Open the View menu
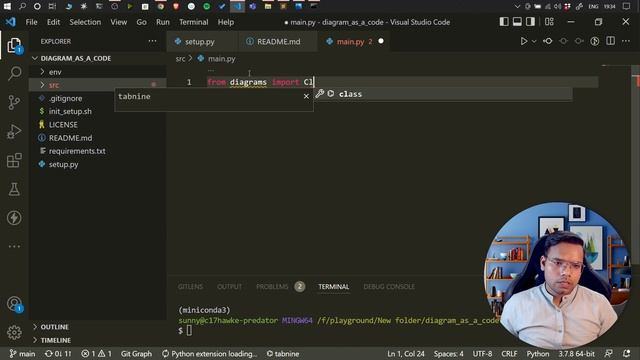The height and width of the screenshot is (360, 640). 118,22
